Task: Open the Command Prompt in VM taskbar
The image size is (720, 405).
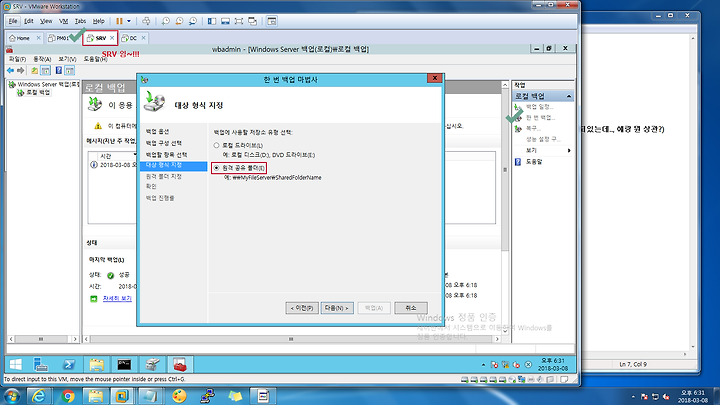Action: (124, 365)
